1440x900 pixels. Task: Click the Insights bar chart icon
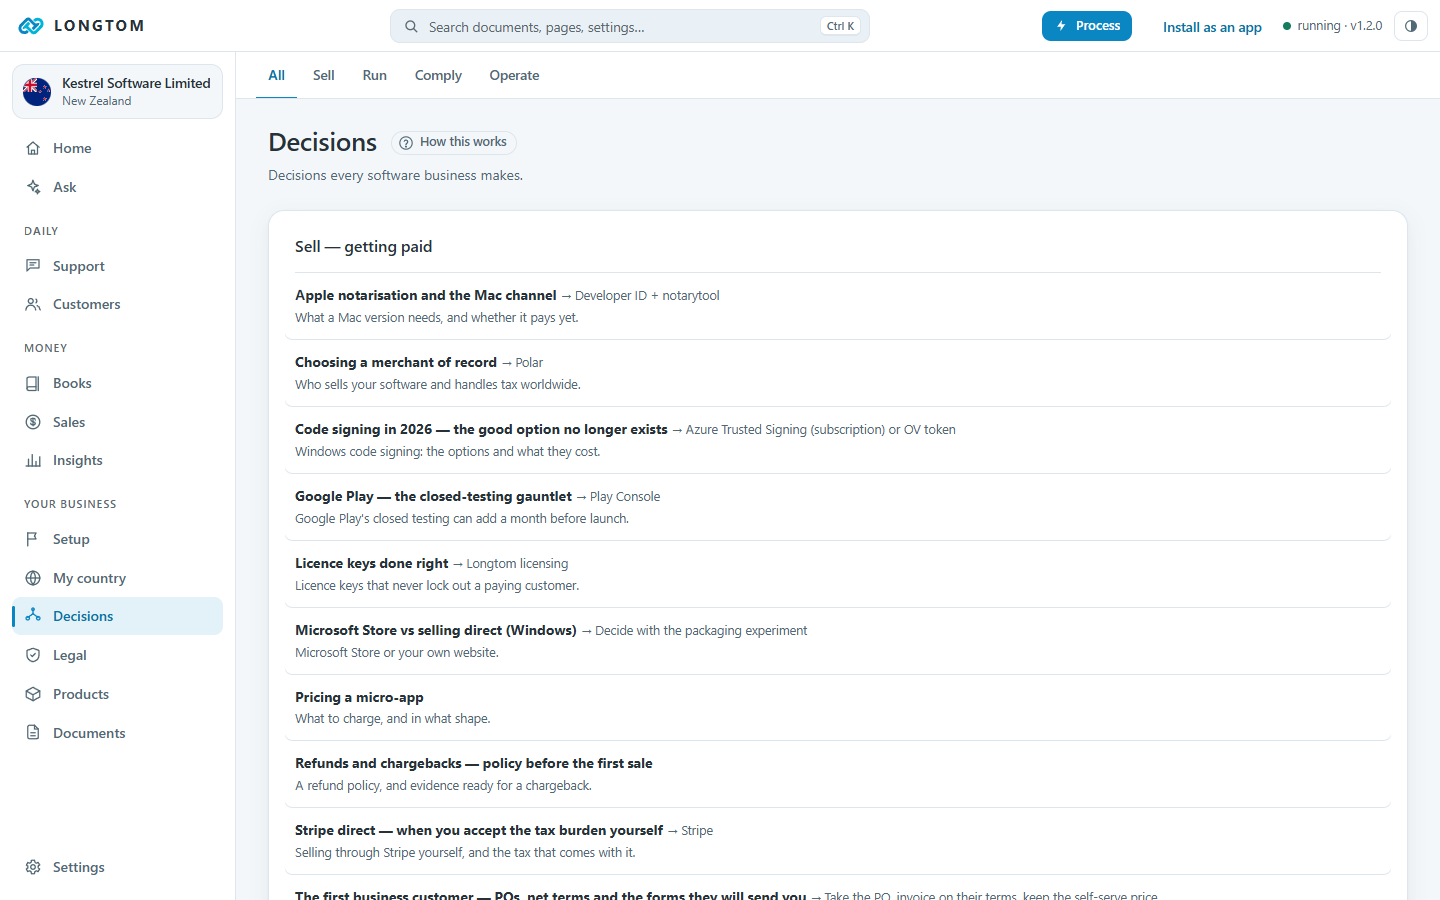33,460
